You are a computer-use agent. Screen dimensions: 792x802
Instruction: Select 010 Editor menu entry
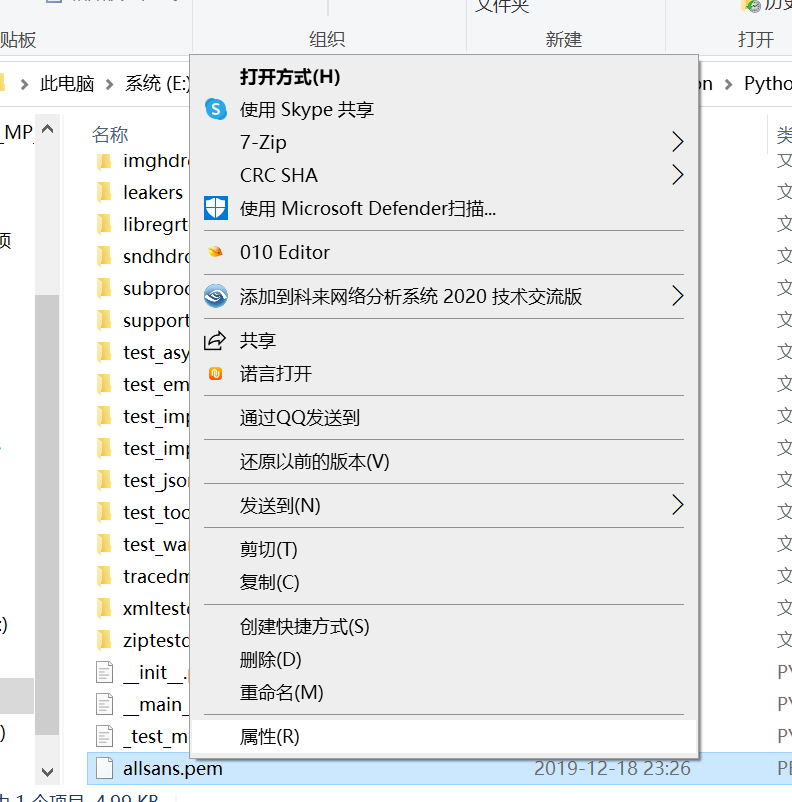pyautogui.click(x=444, y=252)
